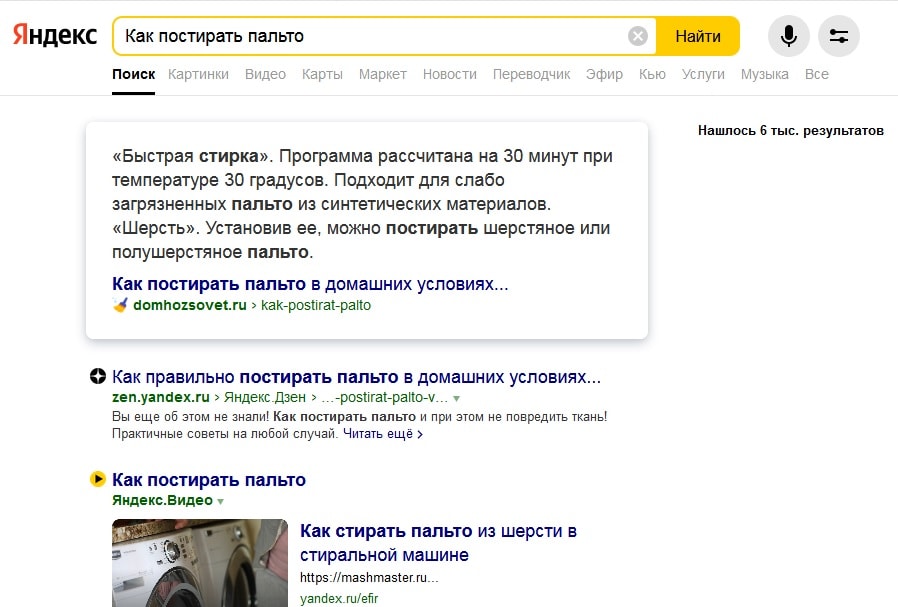Go to the Новости tab

pyautogui.click(x=450, y=74)
